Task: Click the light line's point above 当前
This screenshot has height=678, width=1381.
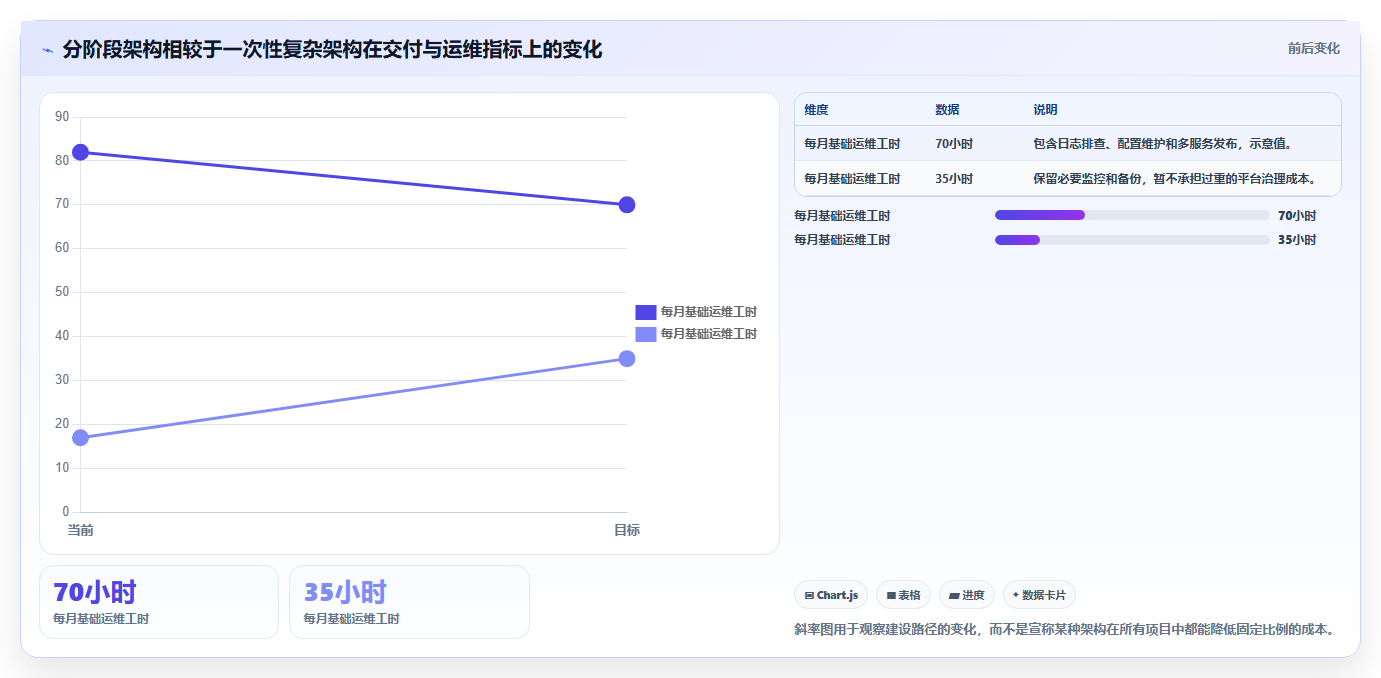Action: coord(80,437)
